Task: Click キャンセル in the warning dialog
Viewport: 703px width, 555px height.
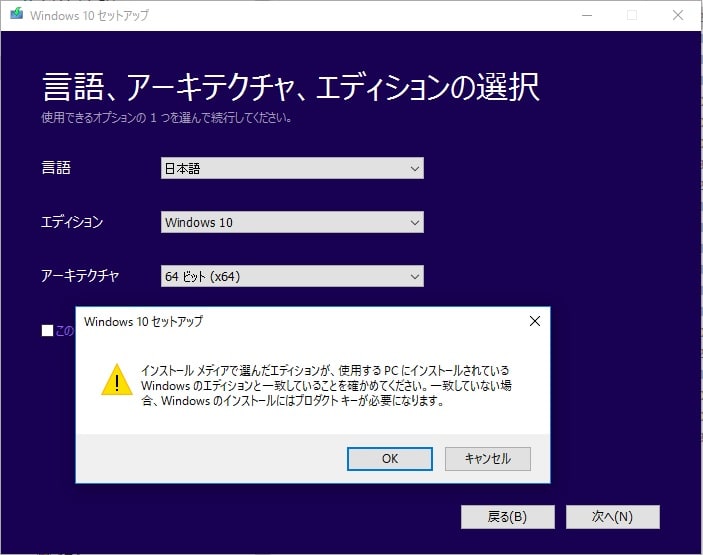Action: click(x=488, y=459)
